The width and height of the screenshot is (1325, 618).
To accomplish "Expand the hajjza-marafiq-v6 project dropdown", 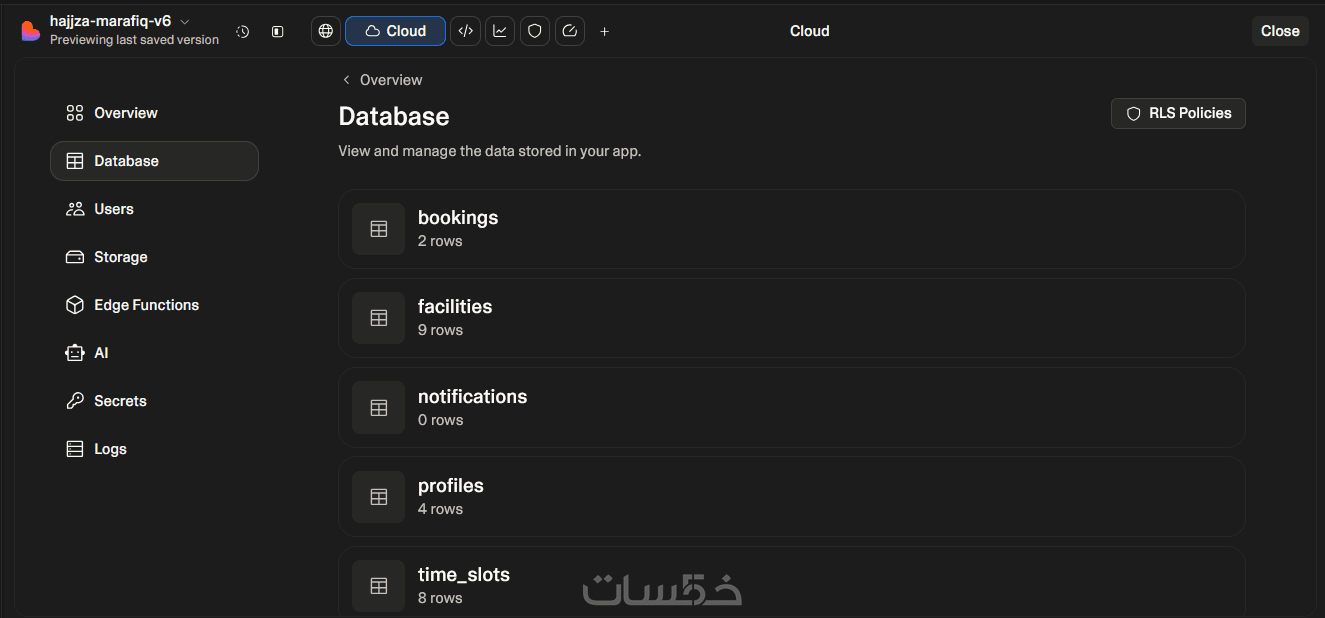I will pos(184,21).
